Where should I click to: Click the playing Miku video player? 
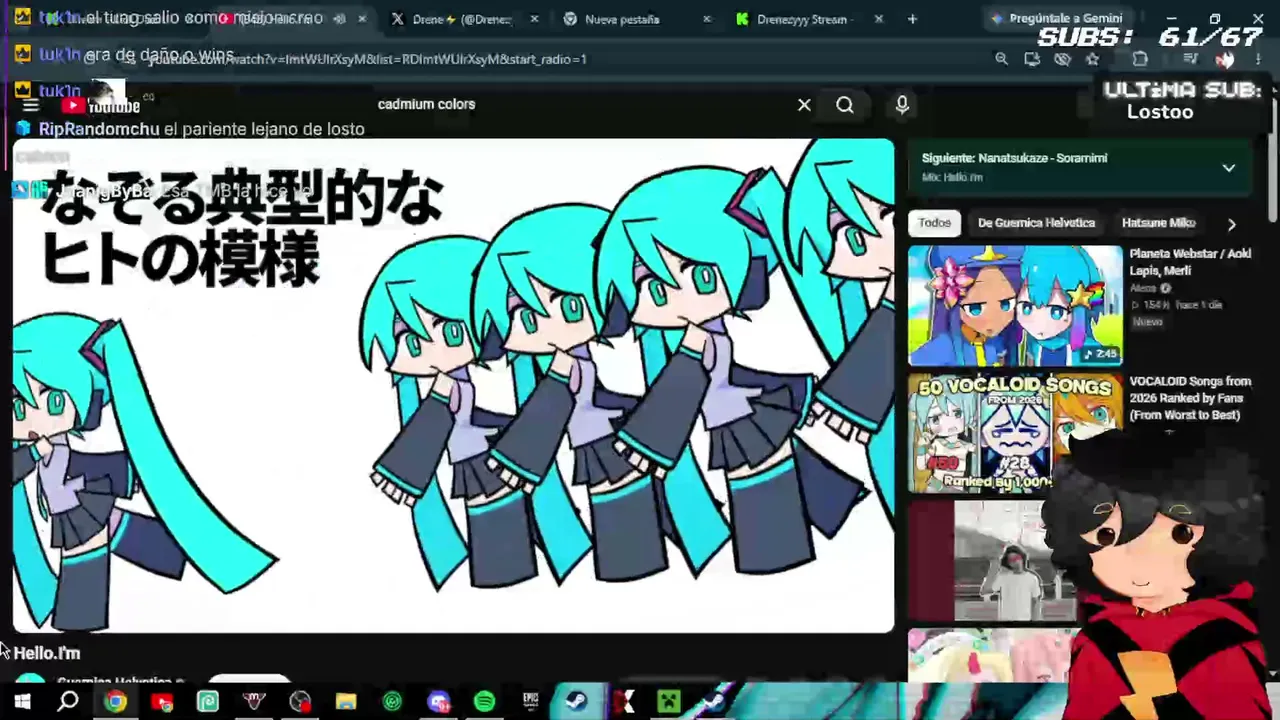point(453,385)
